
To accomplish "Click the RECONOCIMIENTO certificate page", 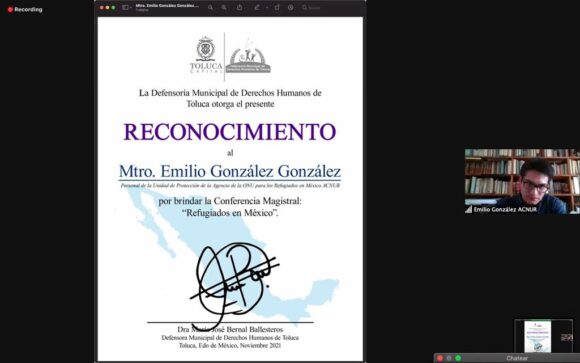I will coord(230,189).
